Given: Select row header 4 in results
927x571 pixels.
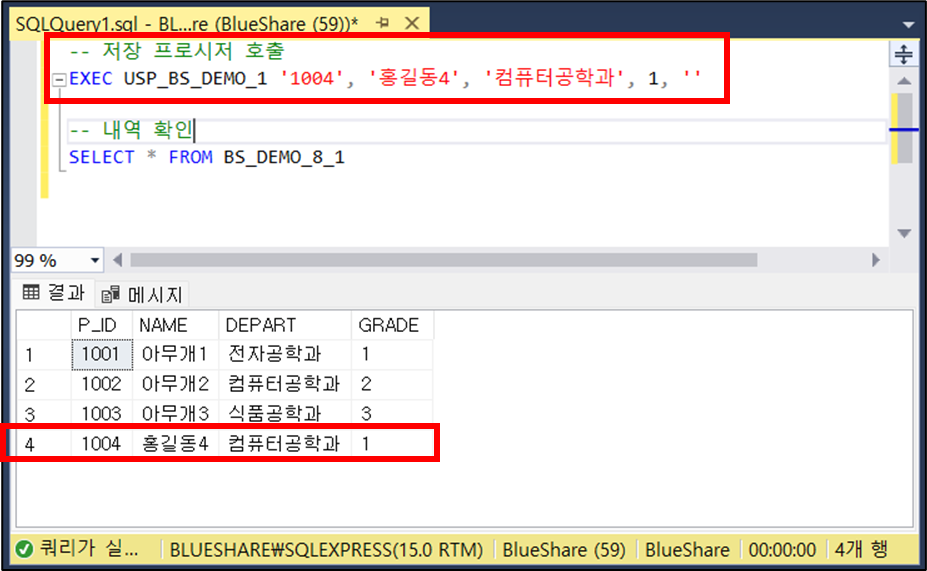Looking at the screenshot, I should [x=44, y=443].
